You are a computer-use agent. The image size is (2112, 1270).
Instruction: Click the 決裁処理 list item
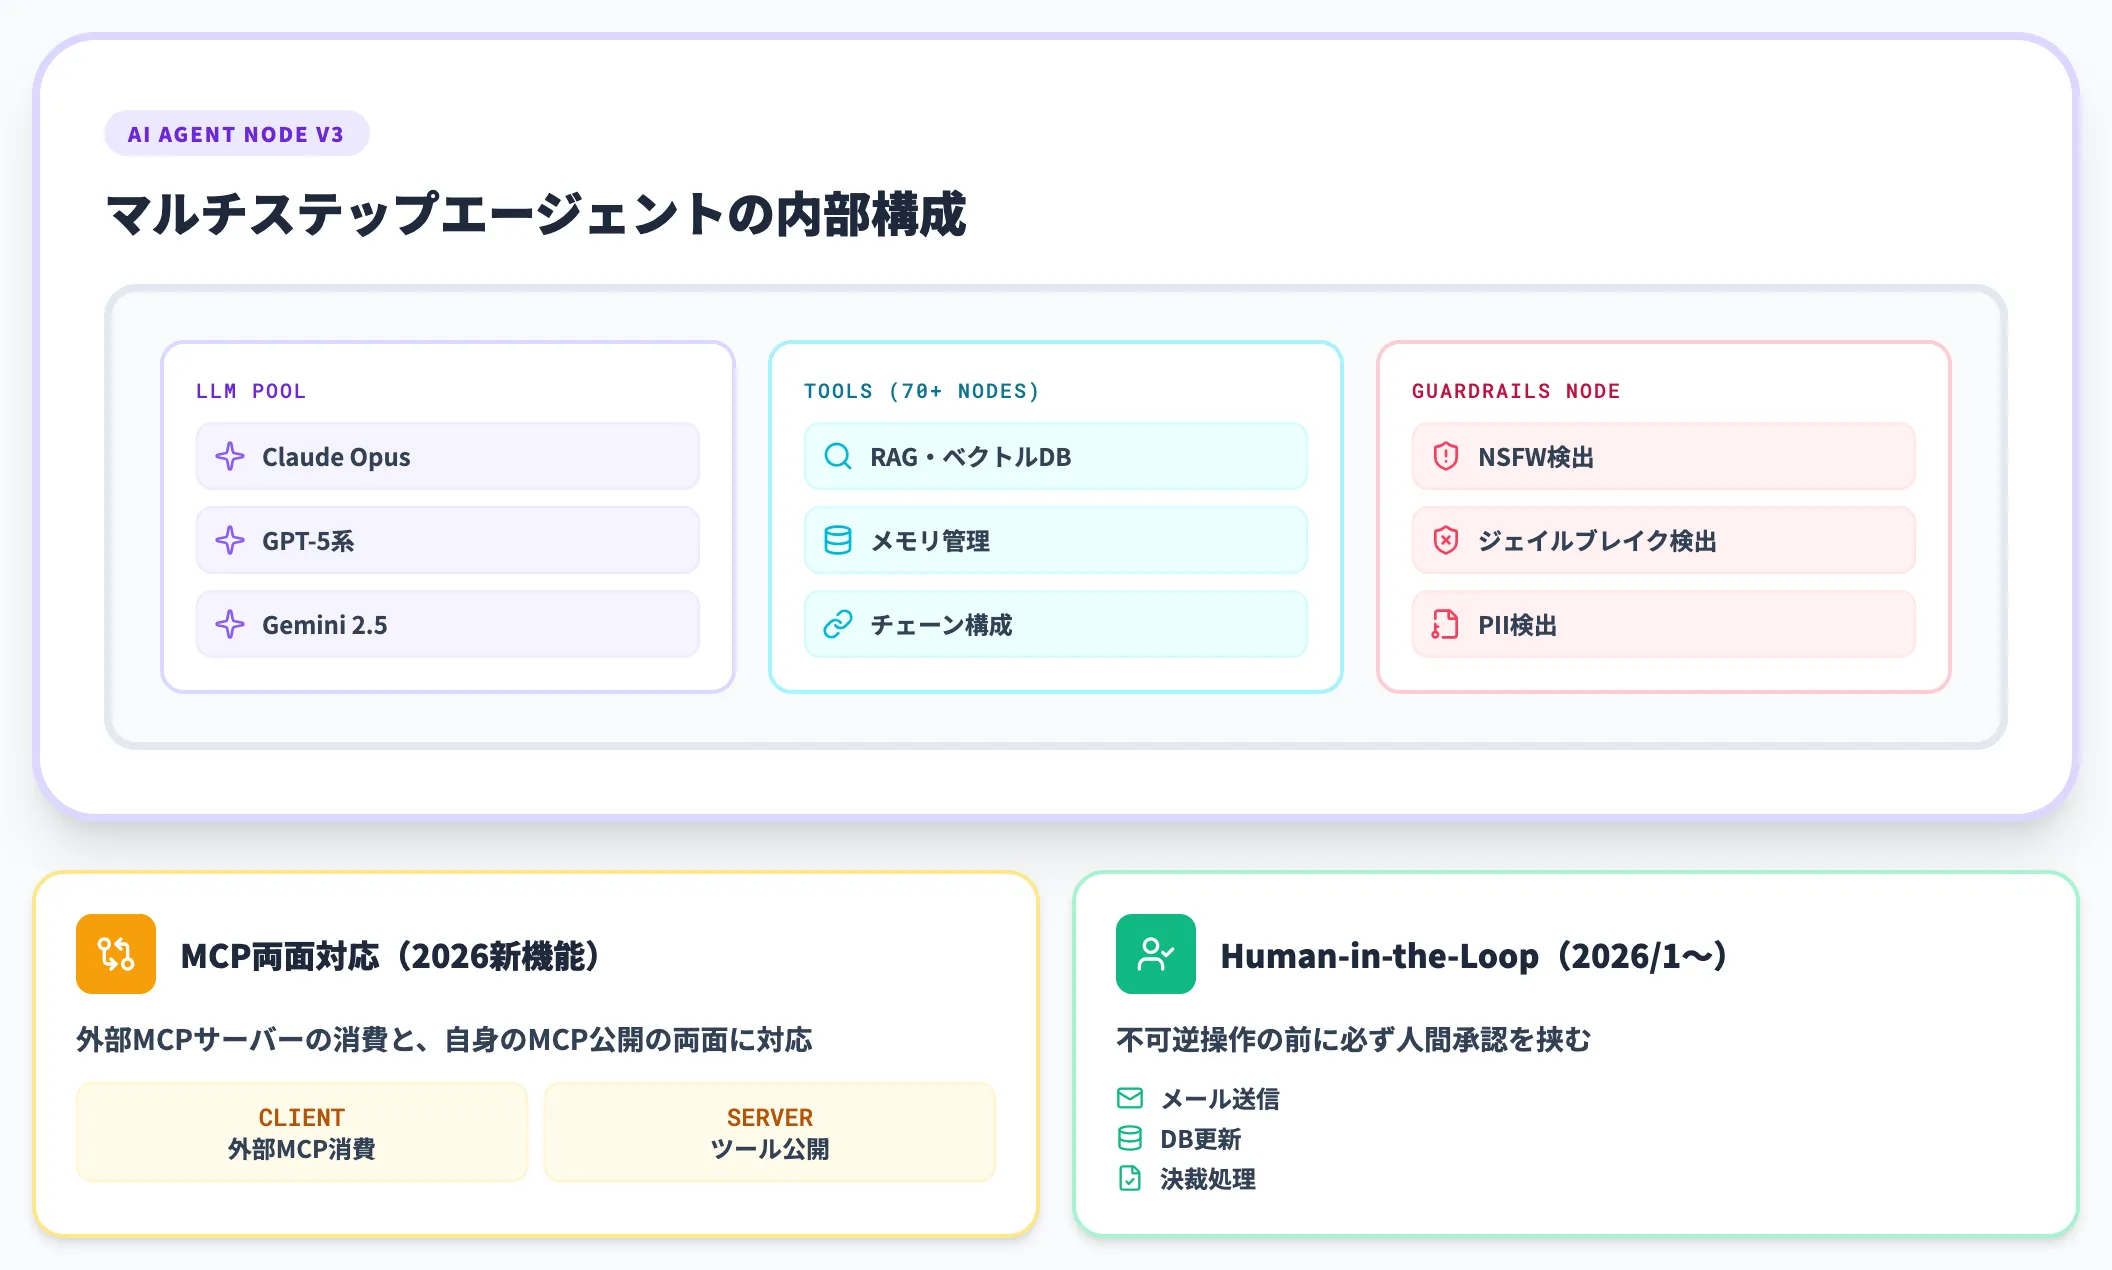click(1186, 1179)
